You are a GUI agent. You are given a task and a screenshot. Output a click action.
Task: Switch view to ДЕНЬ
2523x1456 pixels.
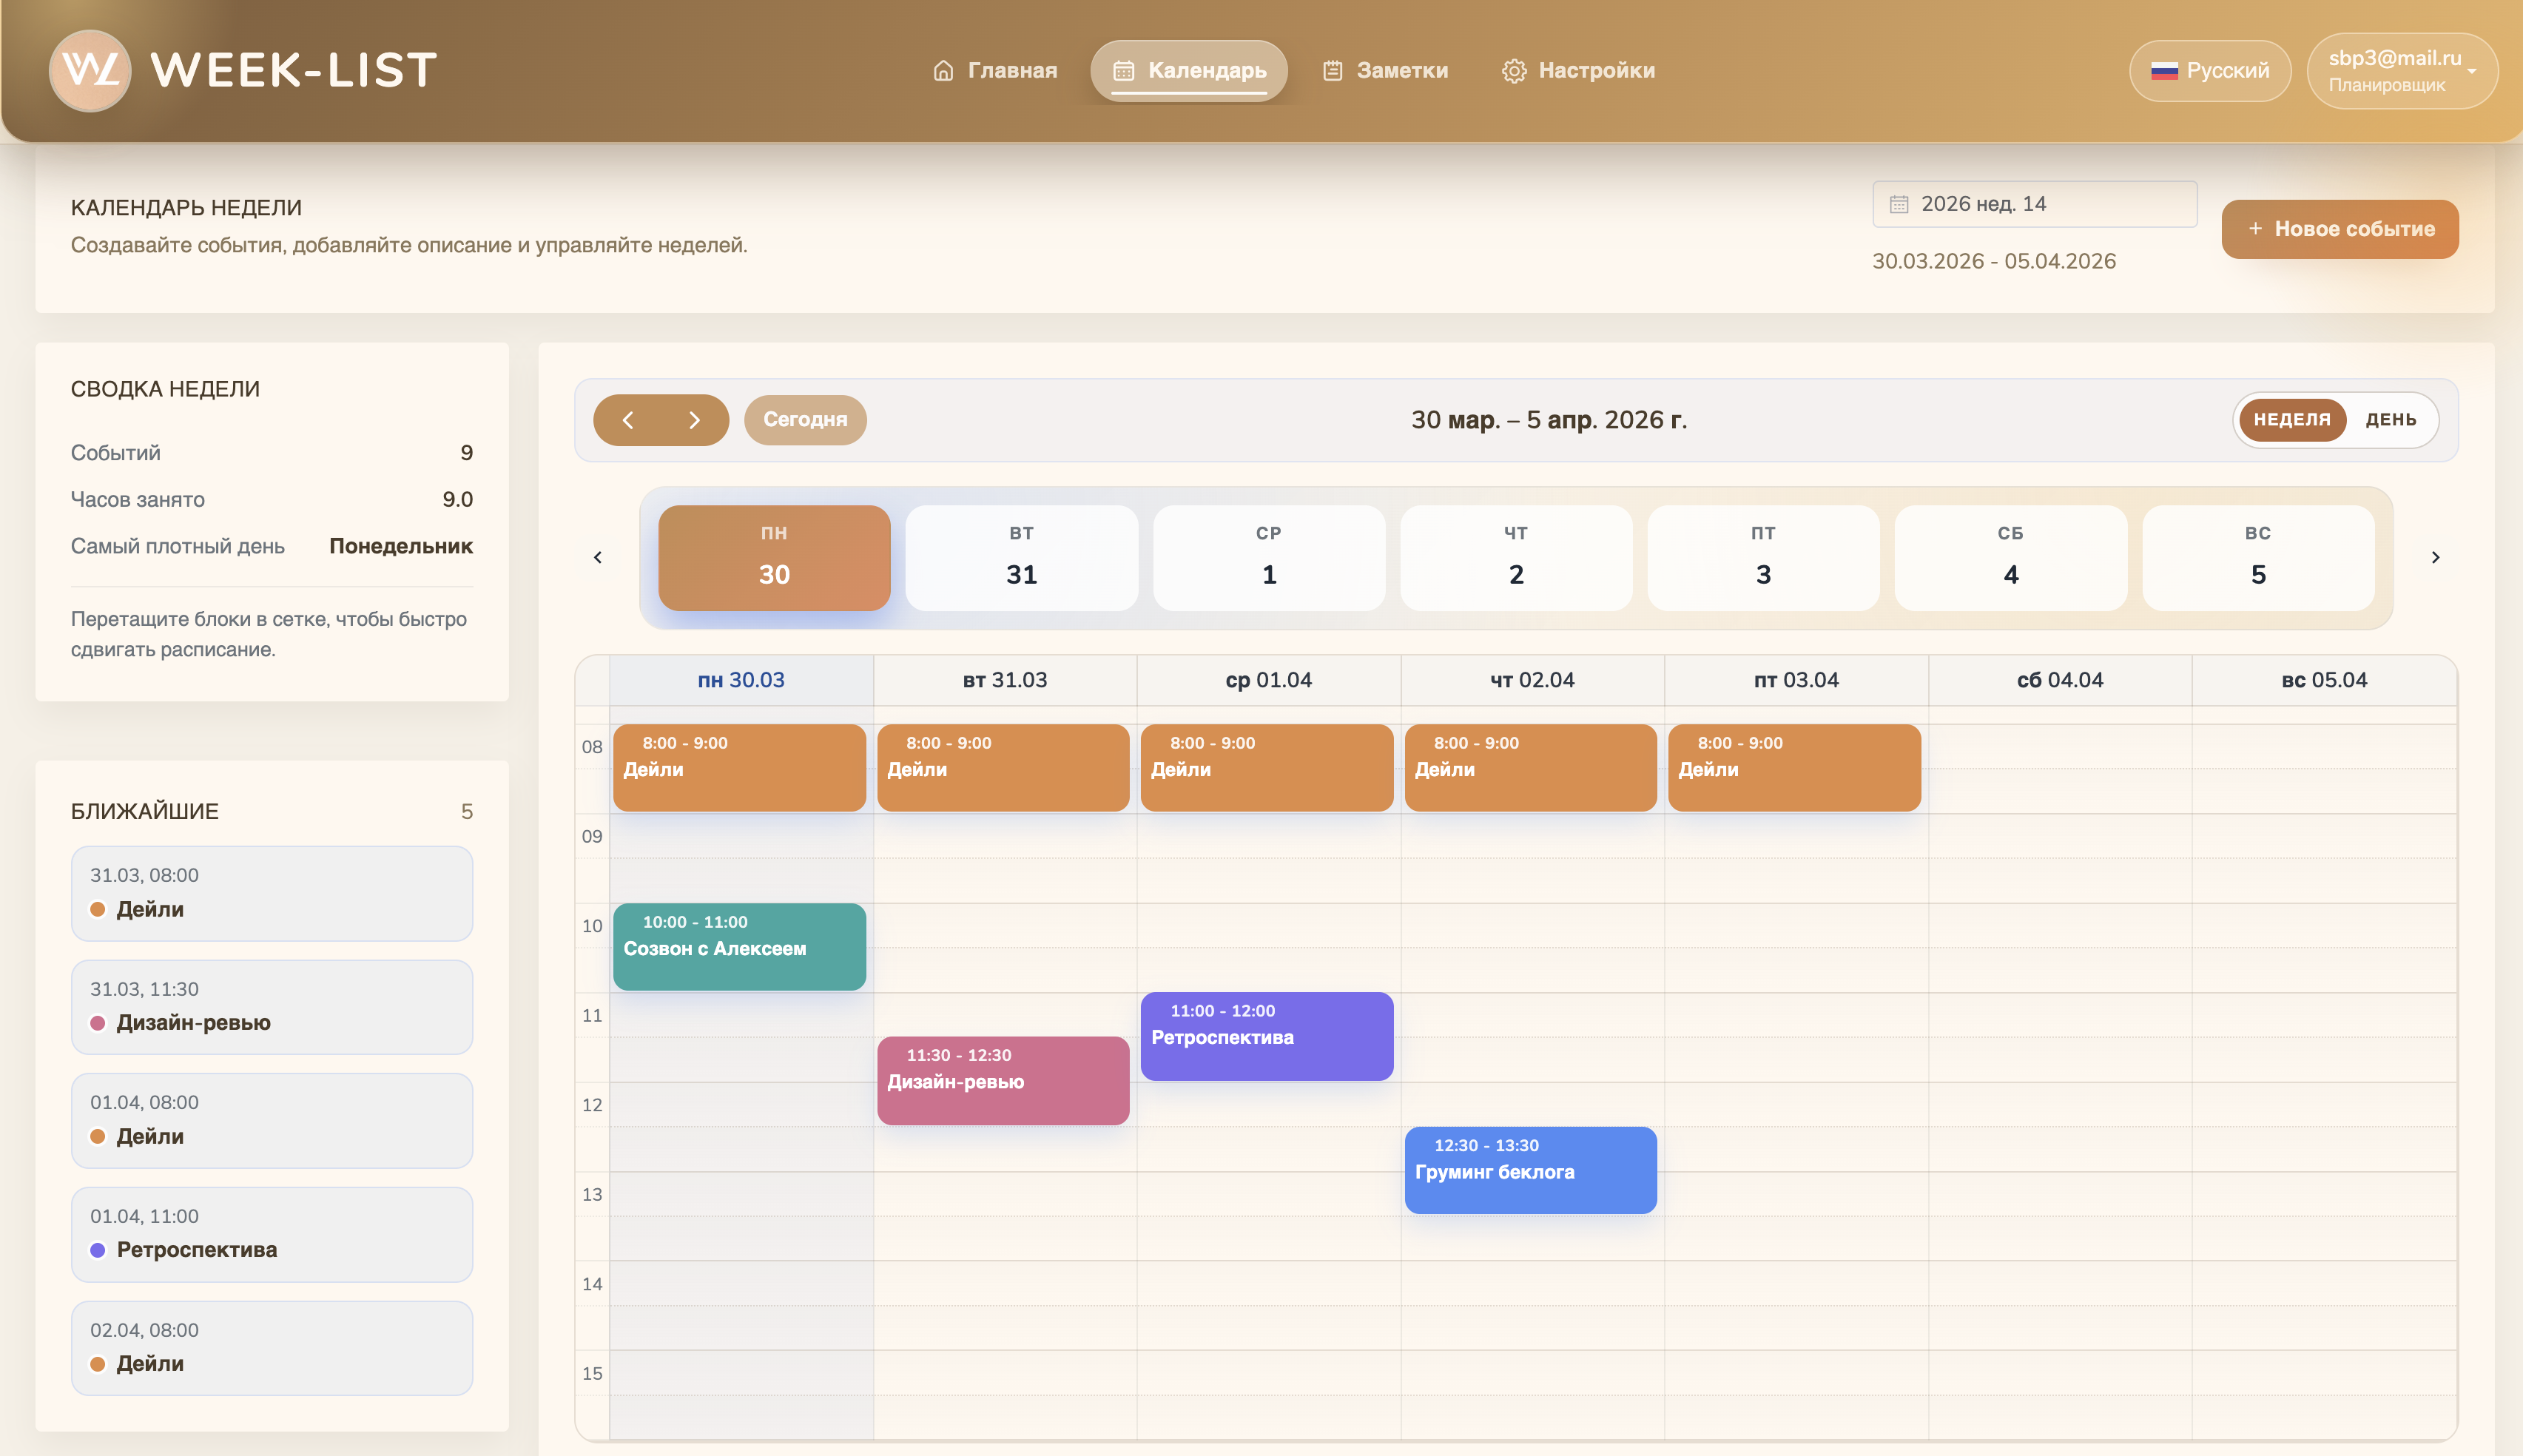(x=2390, y=420)
